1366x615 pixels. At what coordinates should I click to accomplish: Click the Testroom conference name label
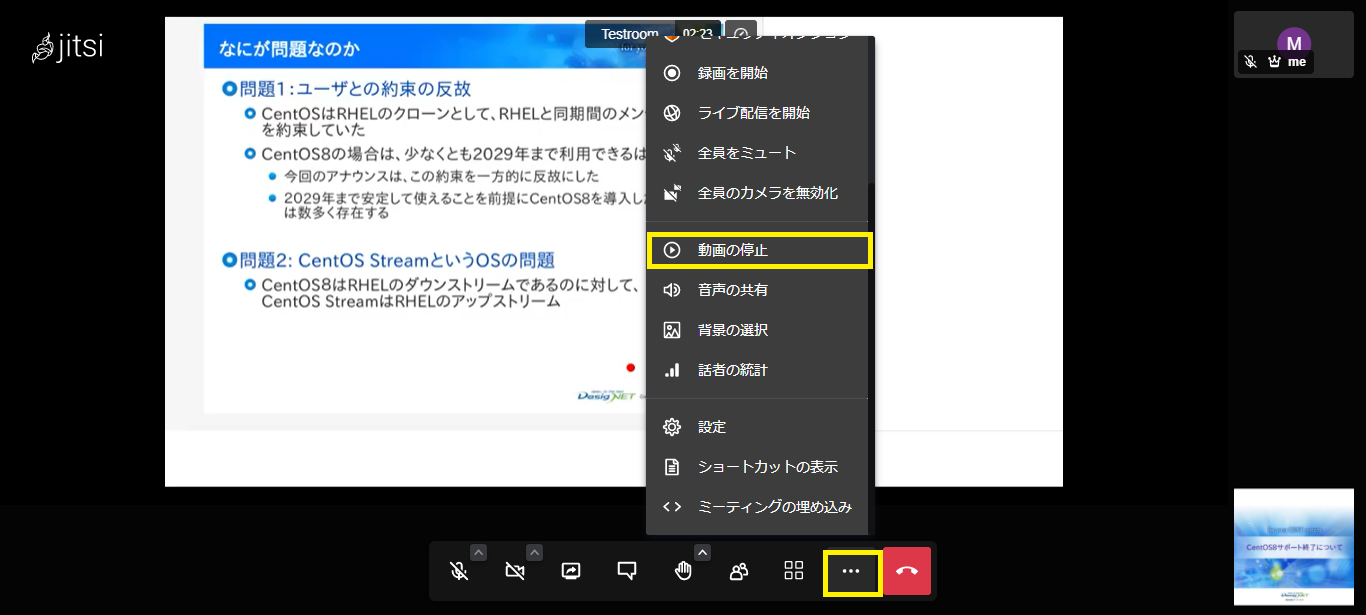[x=629, y=33]
